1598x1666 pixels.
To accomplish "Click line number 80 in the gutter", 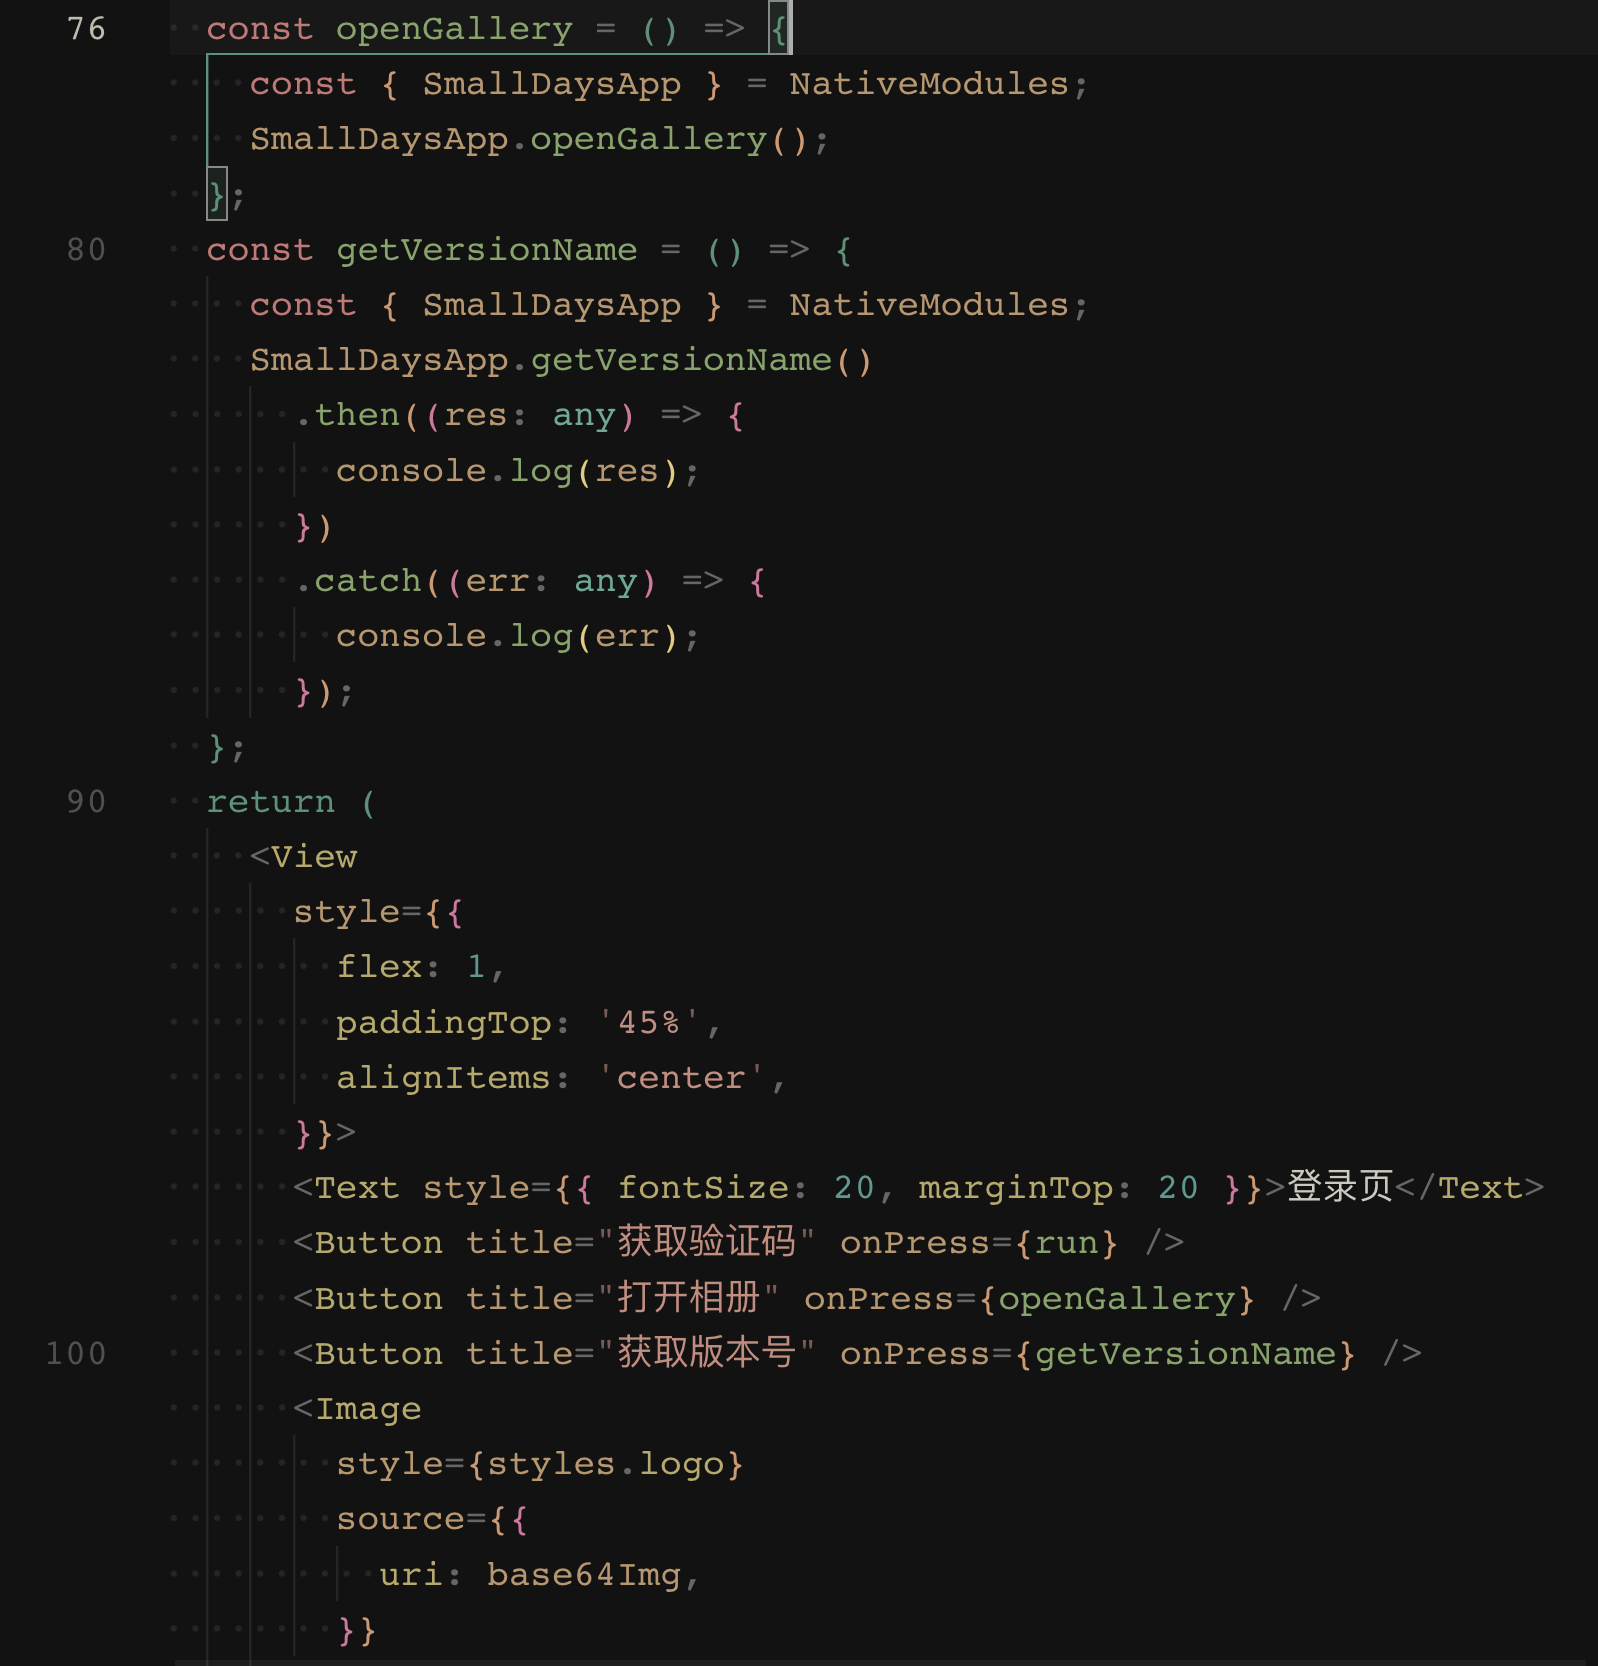I will coord(86,250).
